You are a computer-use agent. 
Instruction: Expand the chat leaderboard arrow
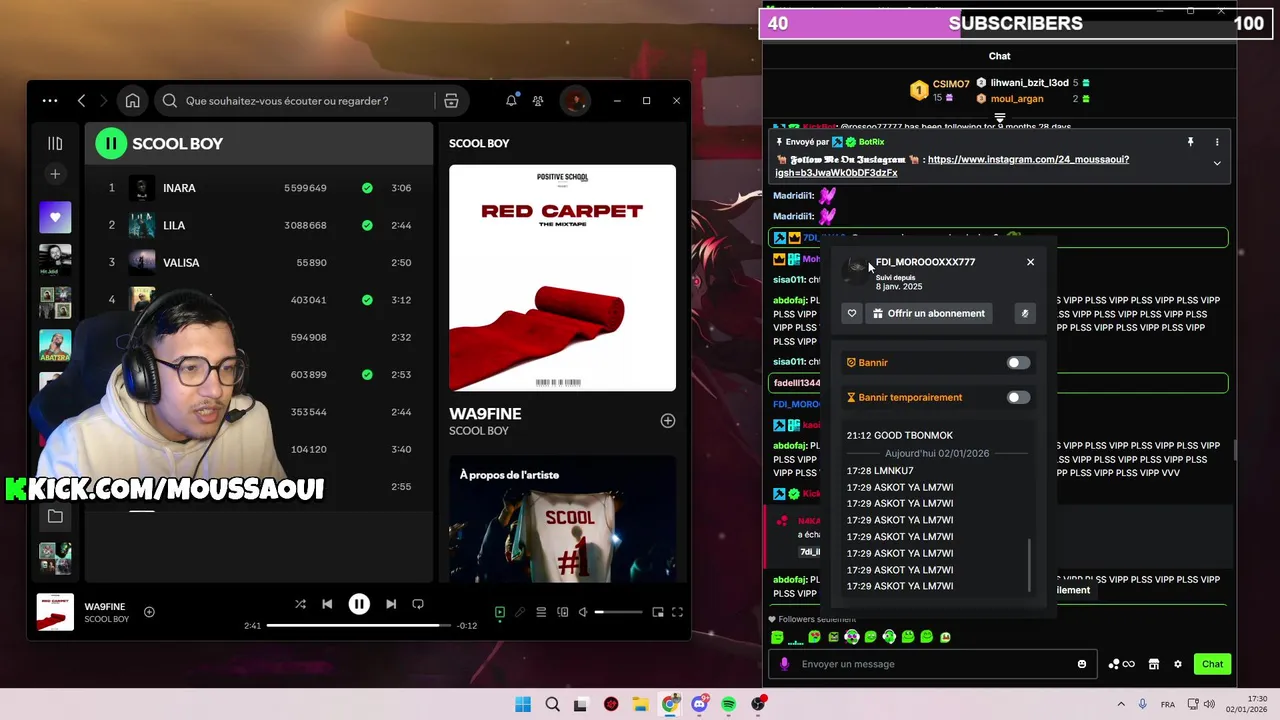point(1000,118)
